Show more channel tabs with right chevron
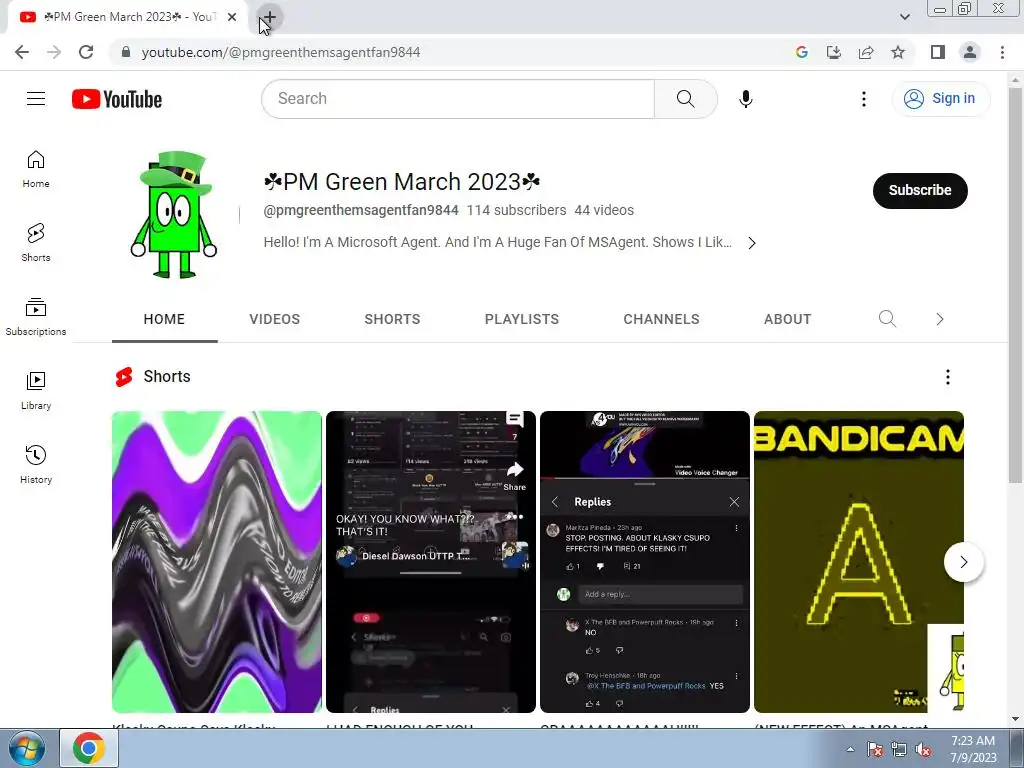Image resolution: width=1024 pixels, height=768 pixels. coord(940,319)
